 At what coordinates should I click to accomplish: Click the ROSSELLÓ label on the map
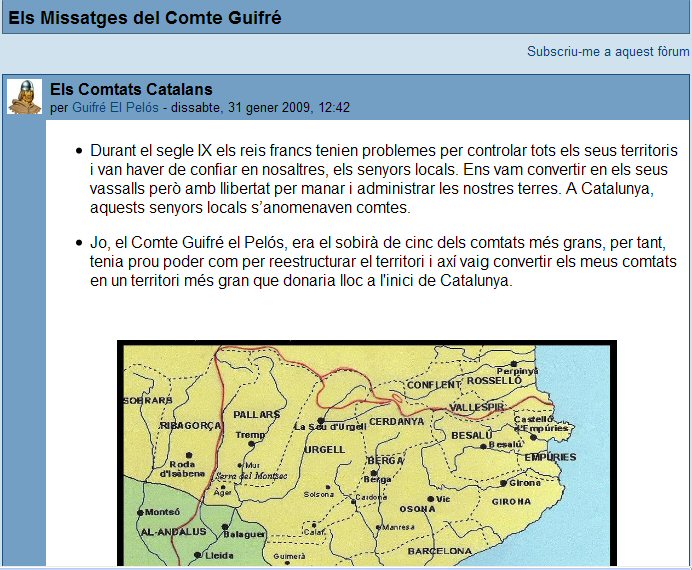coord(494,381)
